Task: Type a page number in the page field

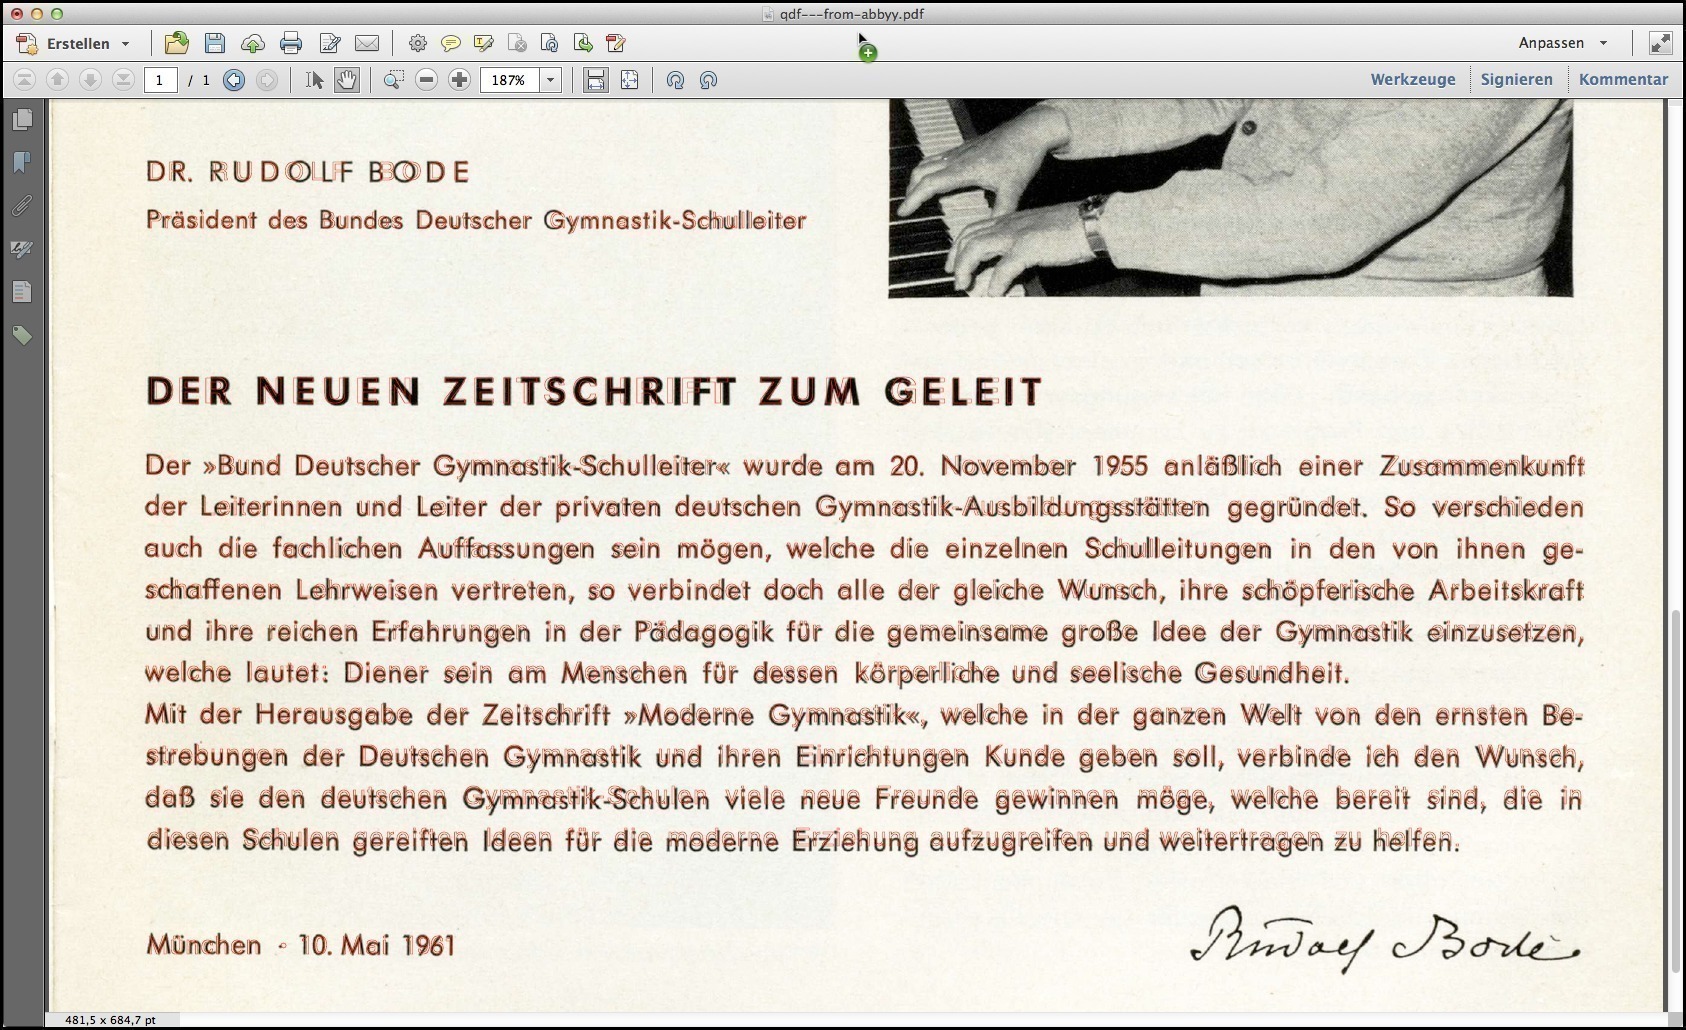Action: click(x=160, y=80)
